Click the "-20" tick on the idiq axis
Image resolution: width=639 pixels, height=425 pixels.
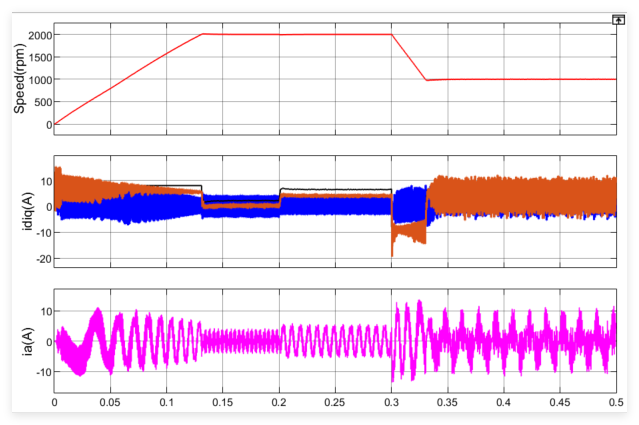[x=44, y=259]
